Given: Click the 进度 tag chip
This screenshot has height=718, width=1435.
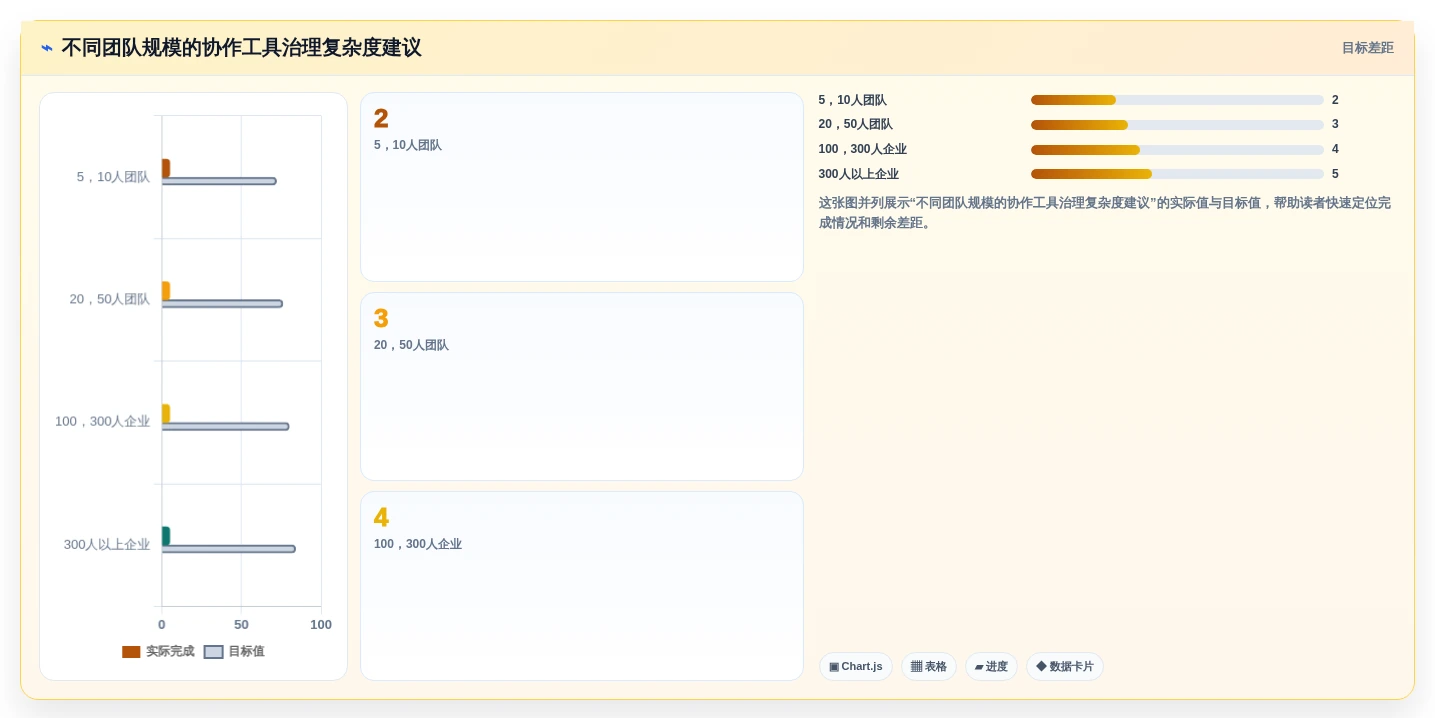Looking at the screenshot, I should click(991, 667).
